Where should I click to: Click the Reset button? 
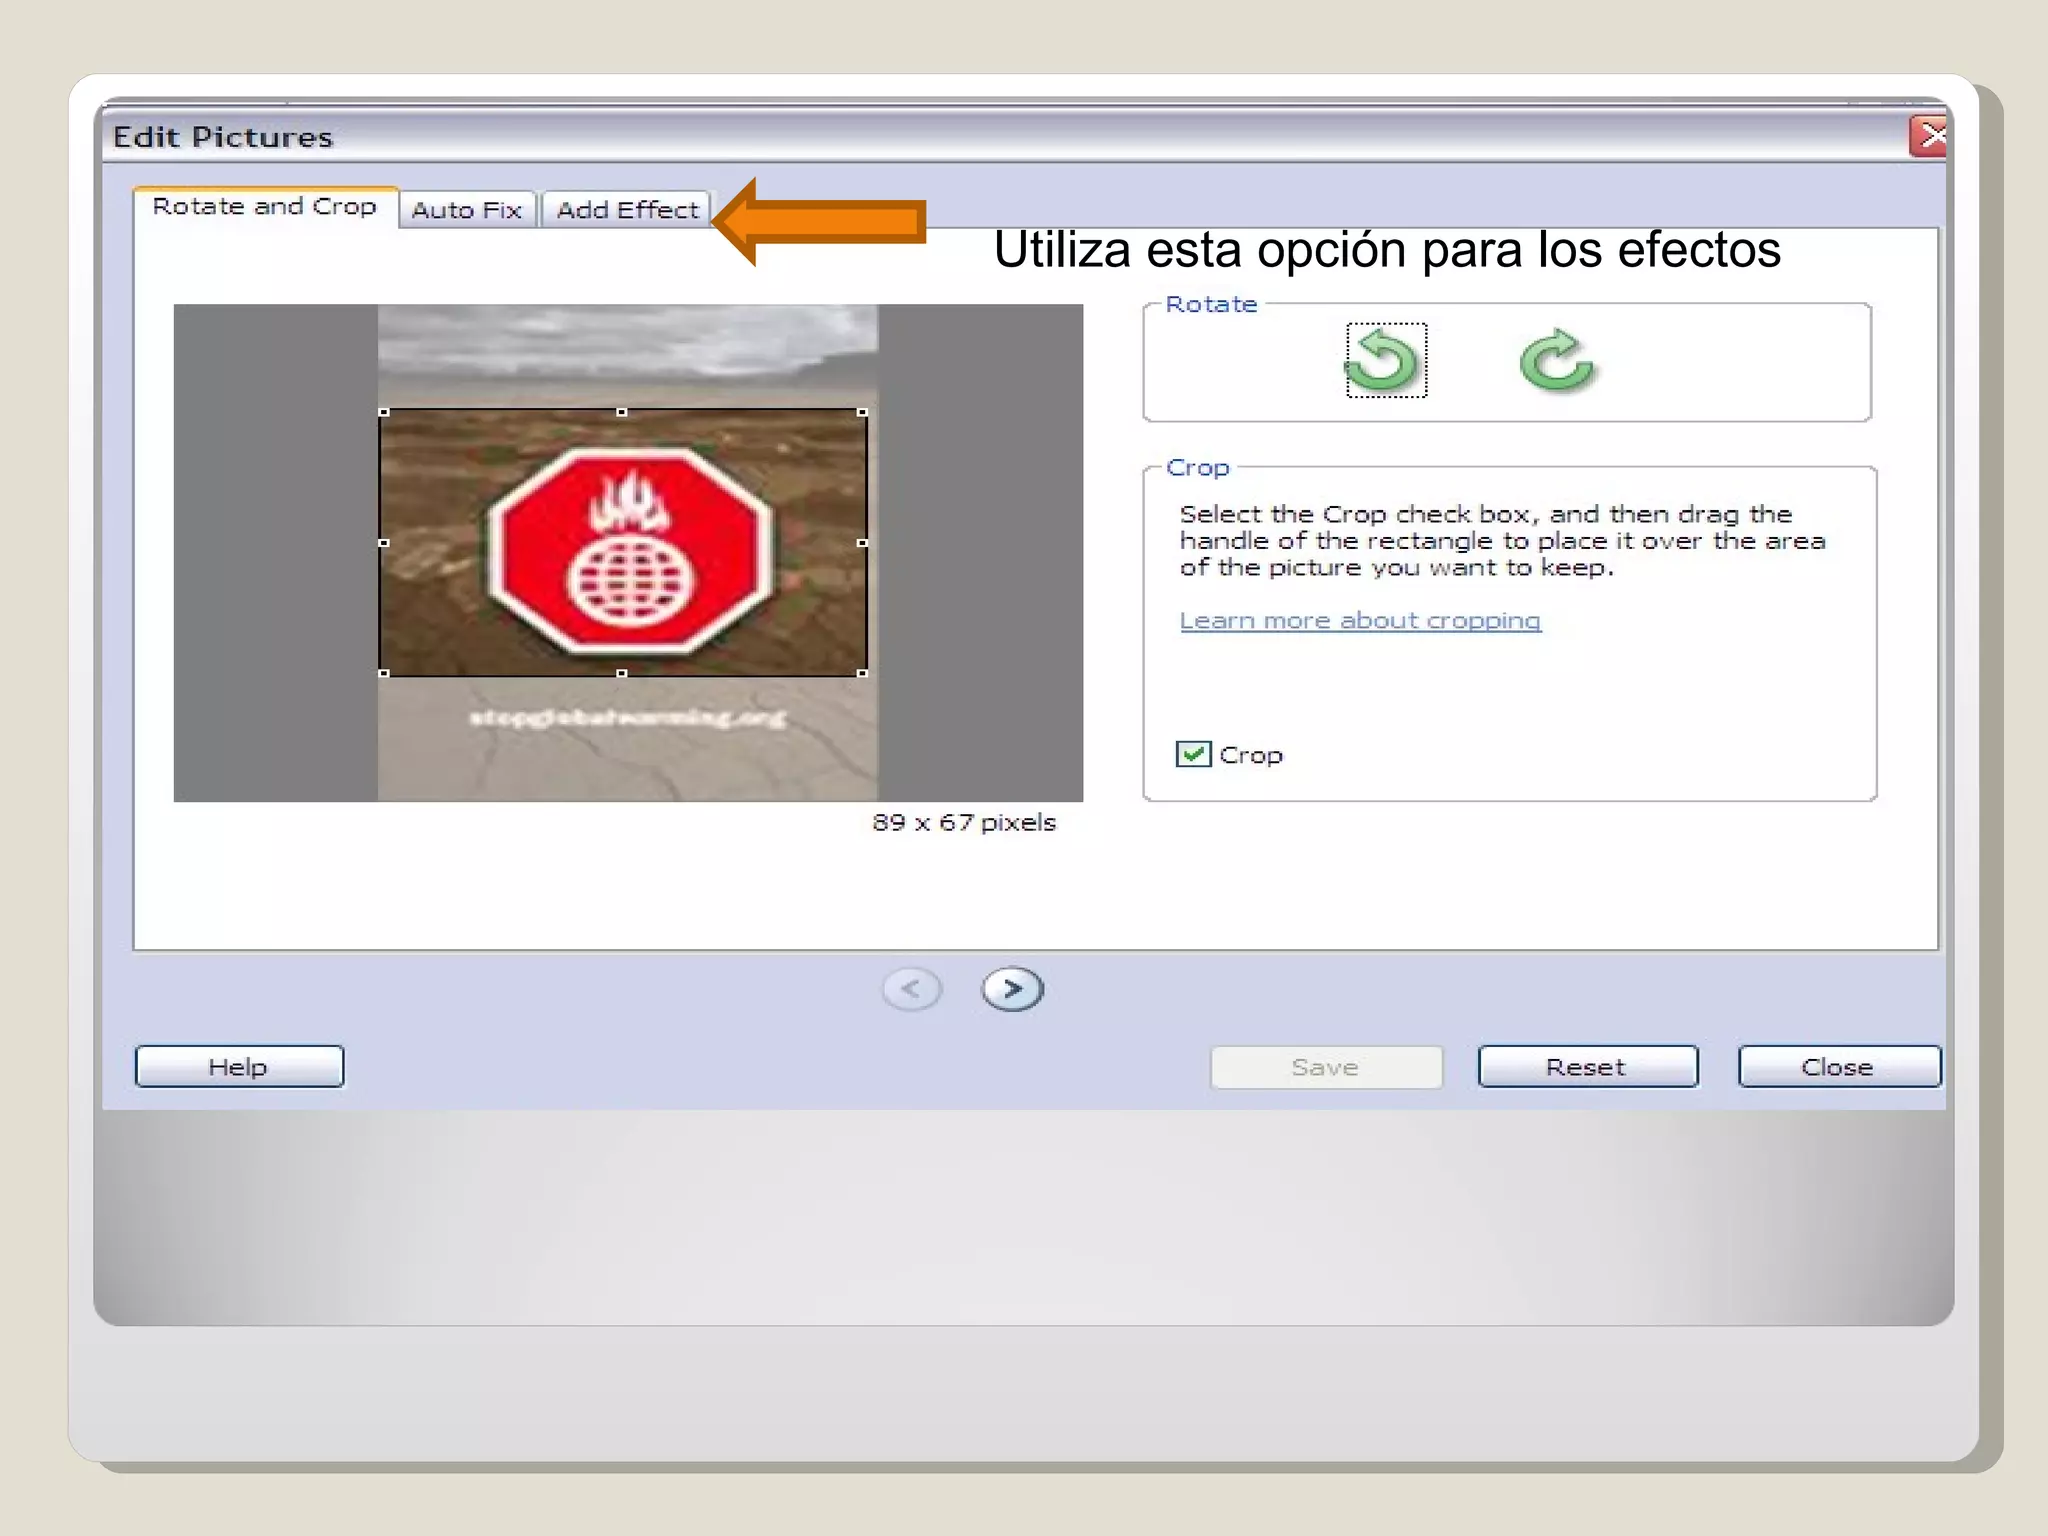pyautogui.click(x=1587, y=1067)
